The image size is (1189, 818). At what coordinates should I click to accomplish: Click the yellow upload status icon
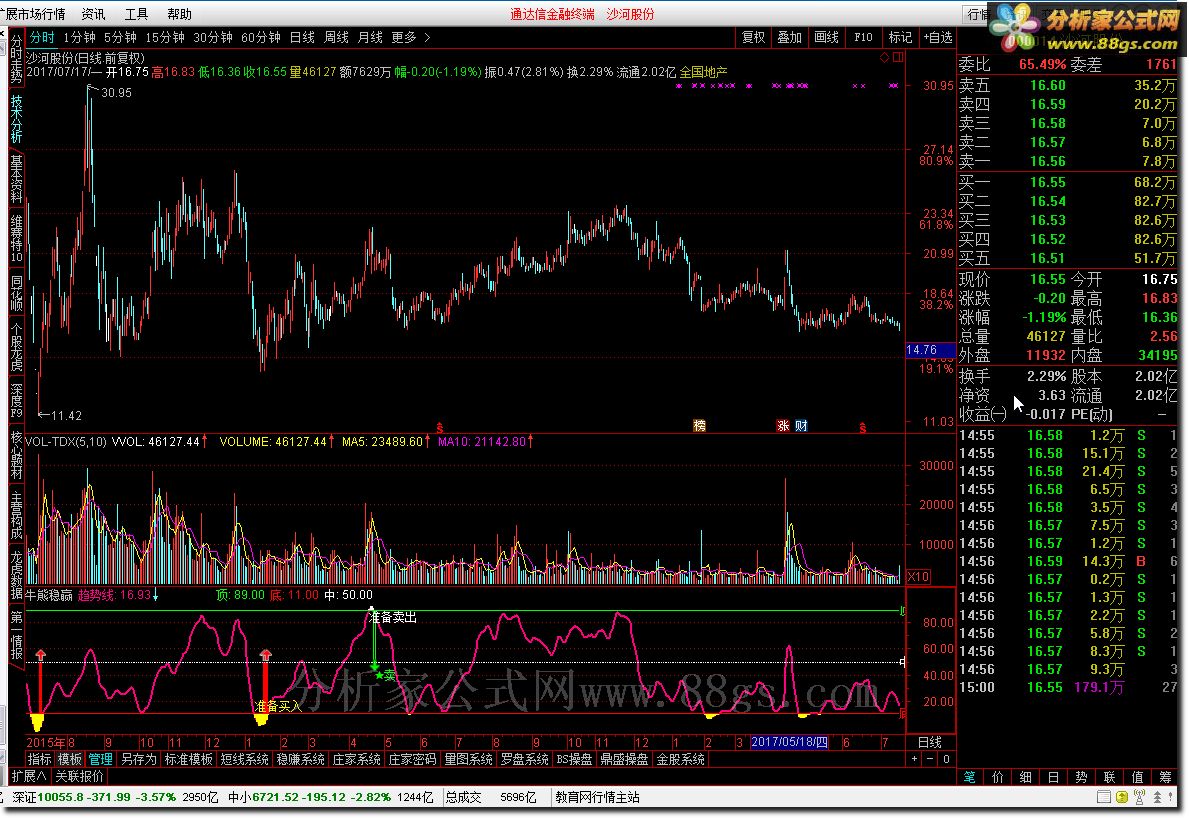click(x=1122, y=797)
